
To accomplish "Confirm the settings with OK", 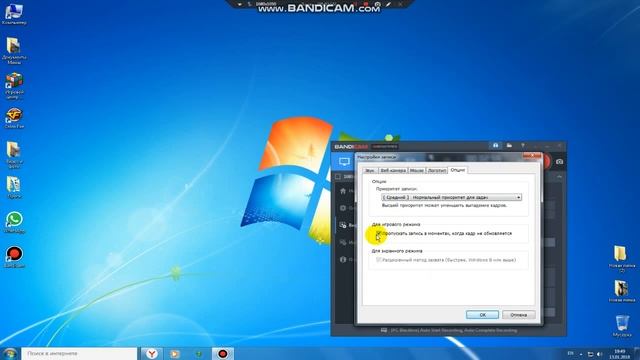I will (x=482, y=315).
